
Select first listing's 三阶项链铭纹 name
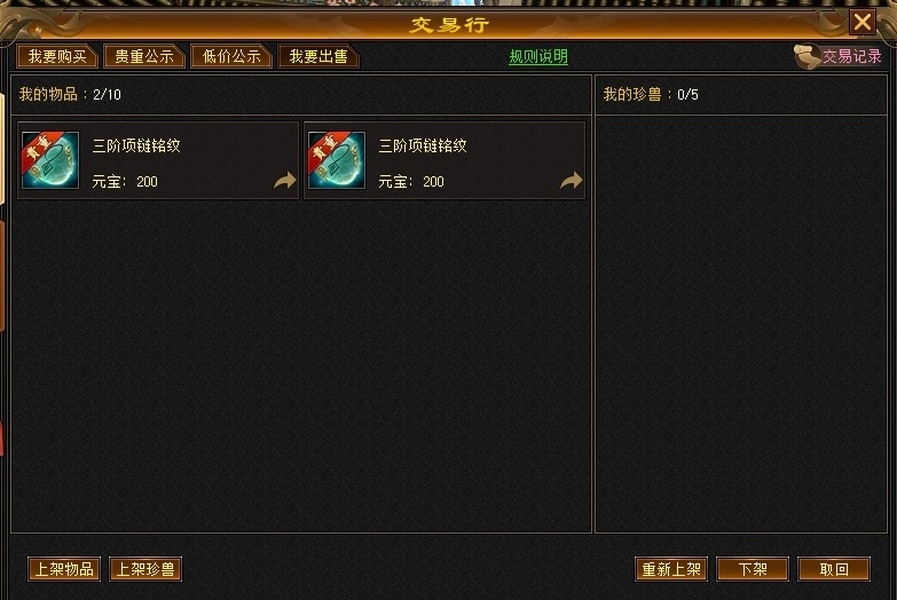(136, 146)
